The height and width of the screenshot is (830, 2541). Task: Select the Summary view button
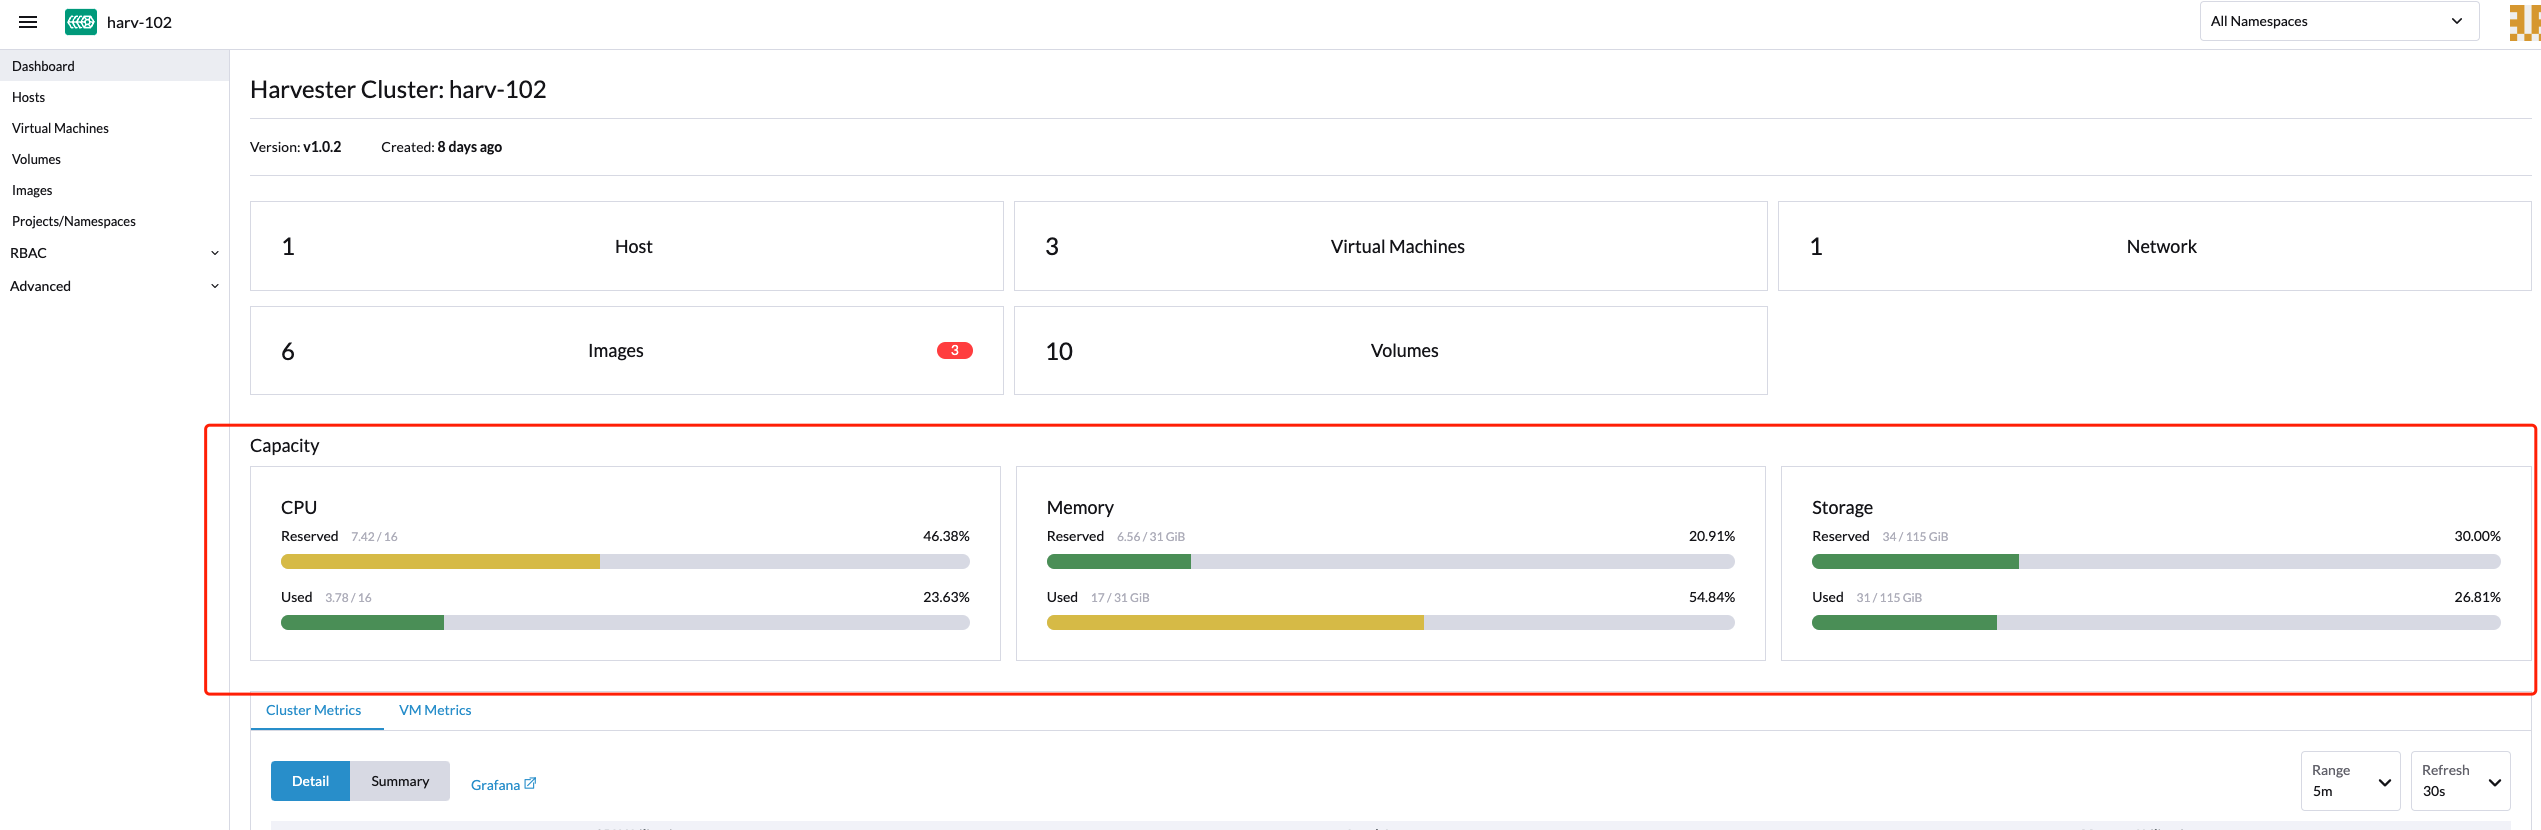click(400, 781)
